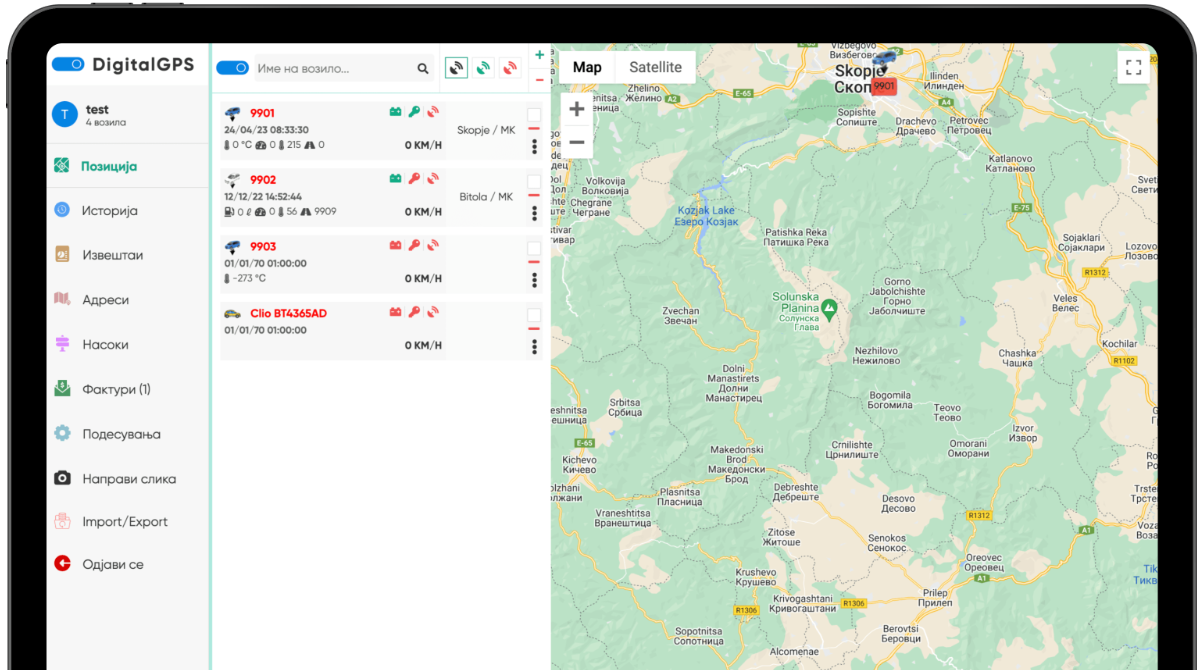The width and height of the screenshot is (1200, 670).
Task: Collapse the Clio row with red minus
Action: coord(534,329)
